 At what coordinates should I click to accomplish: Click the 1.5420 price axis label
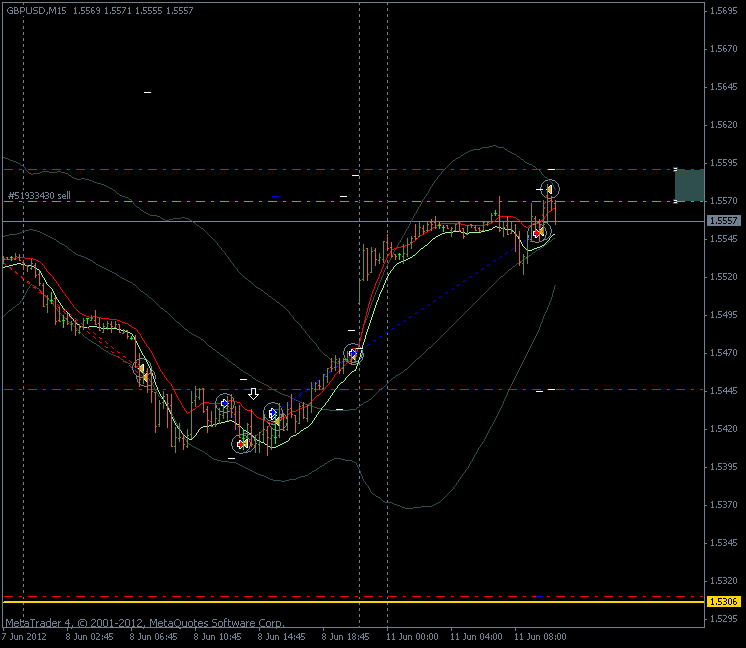[724, 429]
